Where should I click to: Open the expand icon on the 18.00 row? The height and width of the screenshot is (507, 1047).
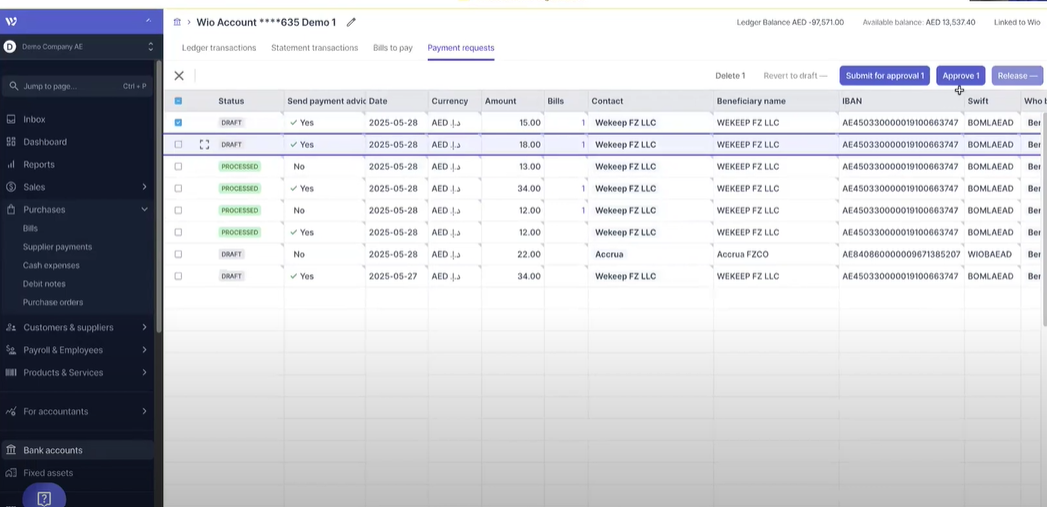pos(204,145)
